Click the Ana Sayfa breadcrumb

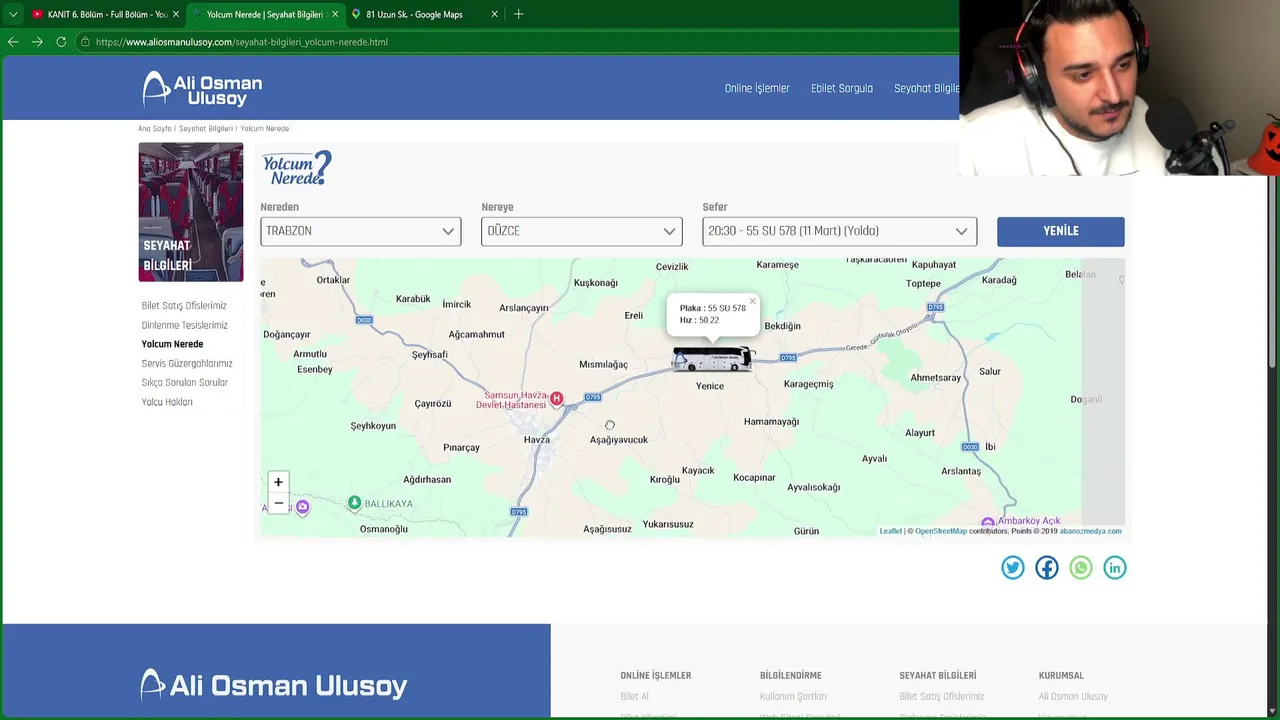[155, 129]
